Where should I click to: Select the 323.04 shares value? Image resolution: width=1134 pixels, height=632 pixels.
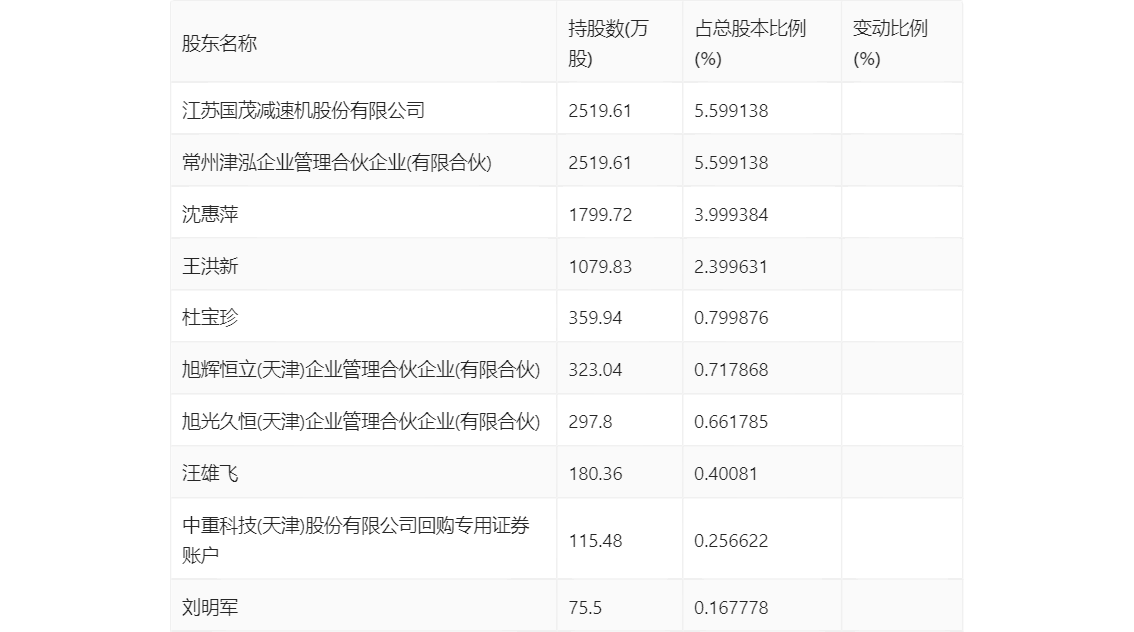point(594,370)
